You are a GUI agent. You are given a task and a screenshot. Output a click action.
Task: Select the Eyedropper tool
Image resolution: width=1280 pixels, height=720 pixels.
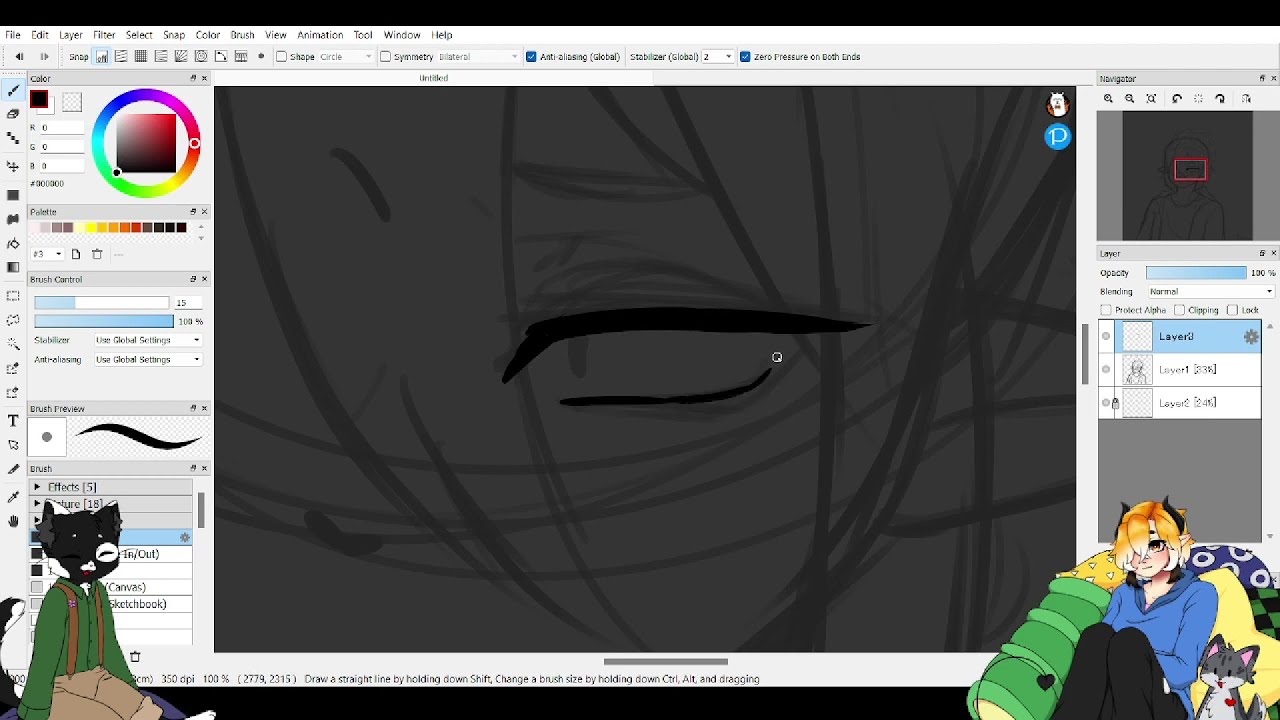coord(13,496)
